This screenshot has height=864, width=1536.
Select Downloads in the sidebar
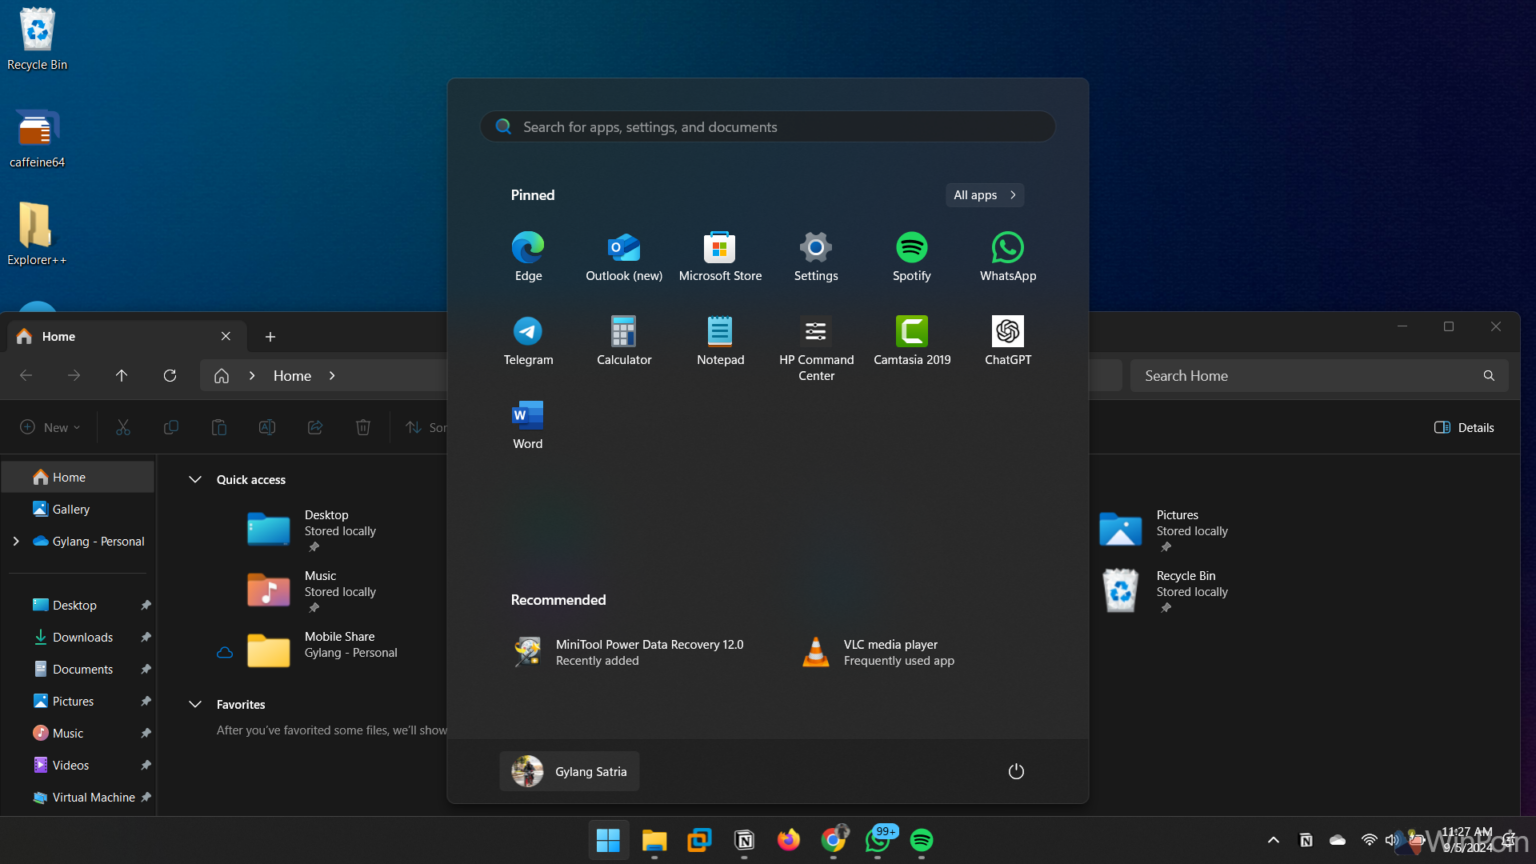click(x=81, y=637)
